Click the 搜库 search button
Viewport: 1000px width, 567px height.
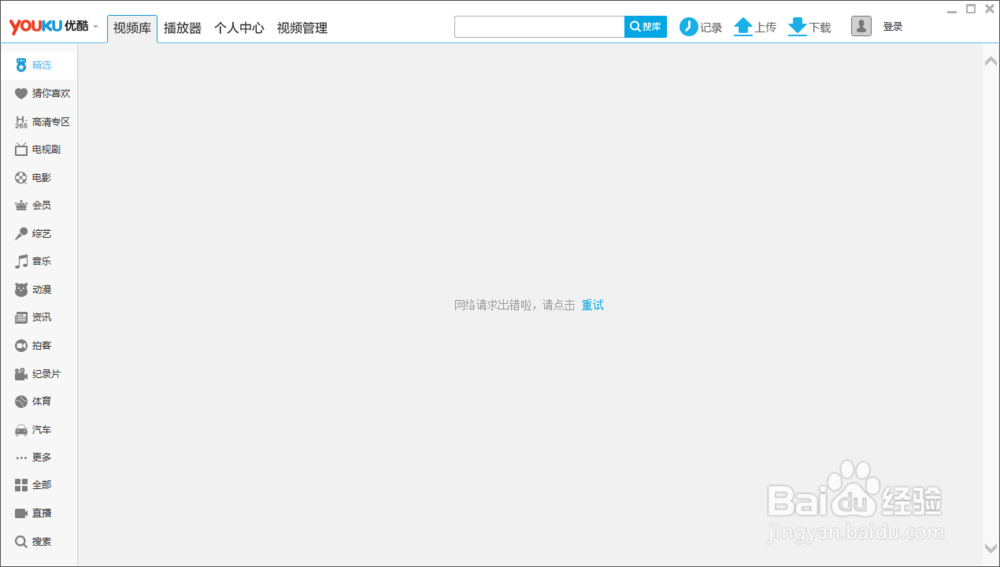click(x=645, y=27)
